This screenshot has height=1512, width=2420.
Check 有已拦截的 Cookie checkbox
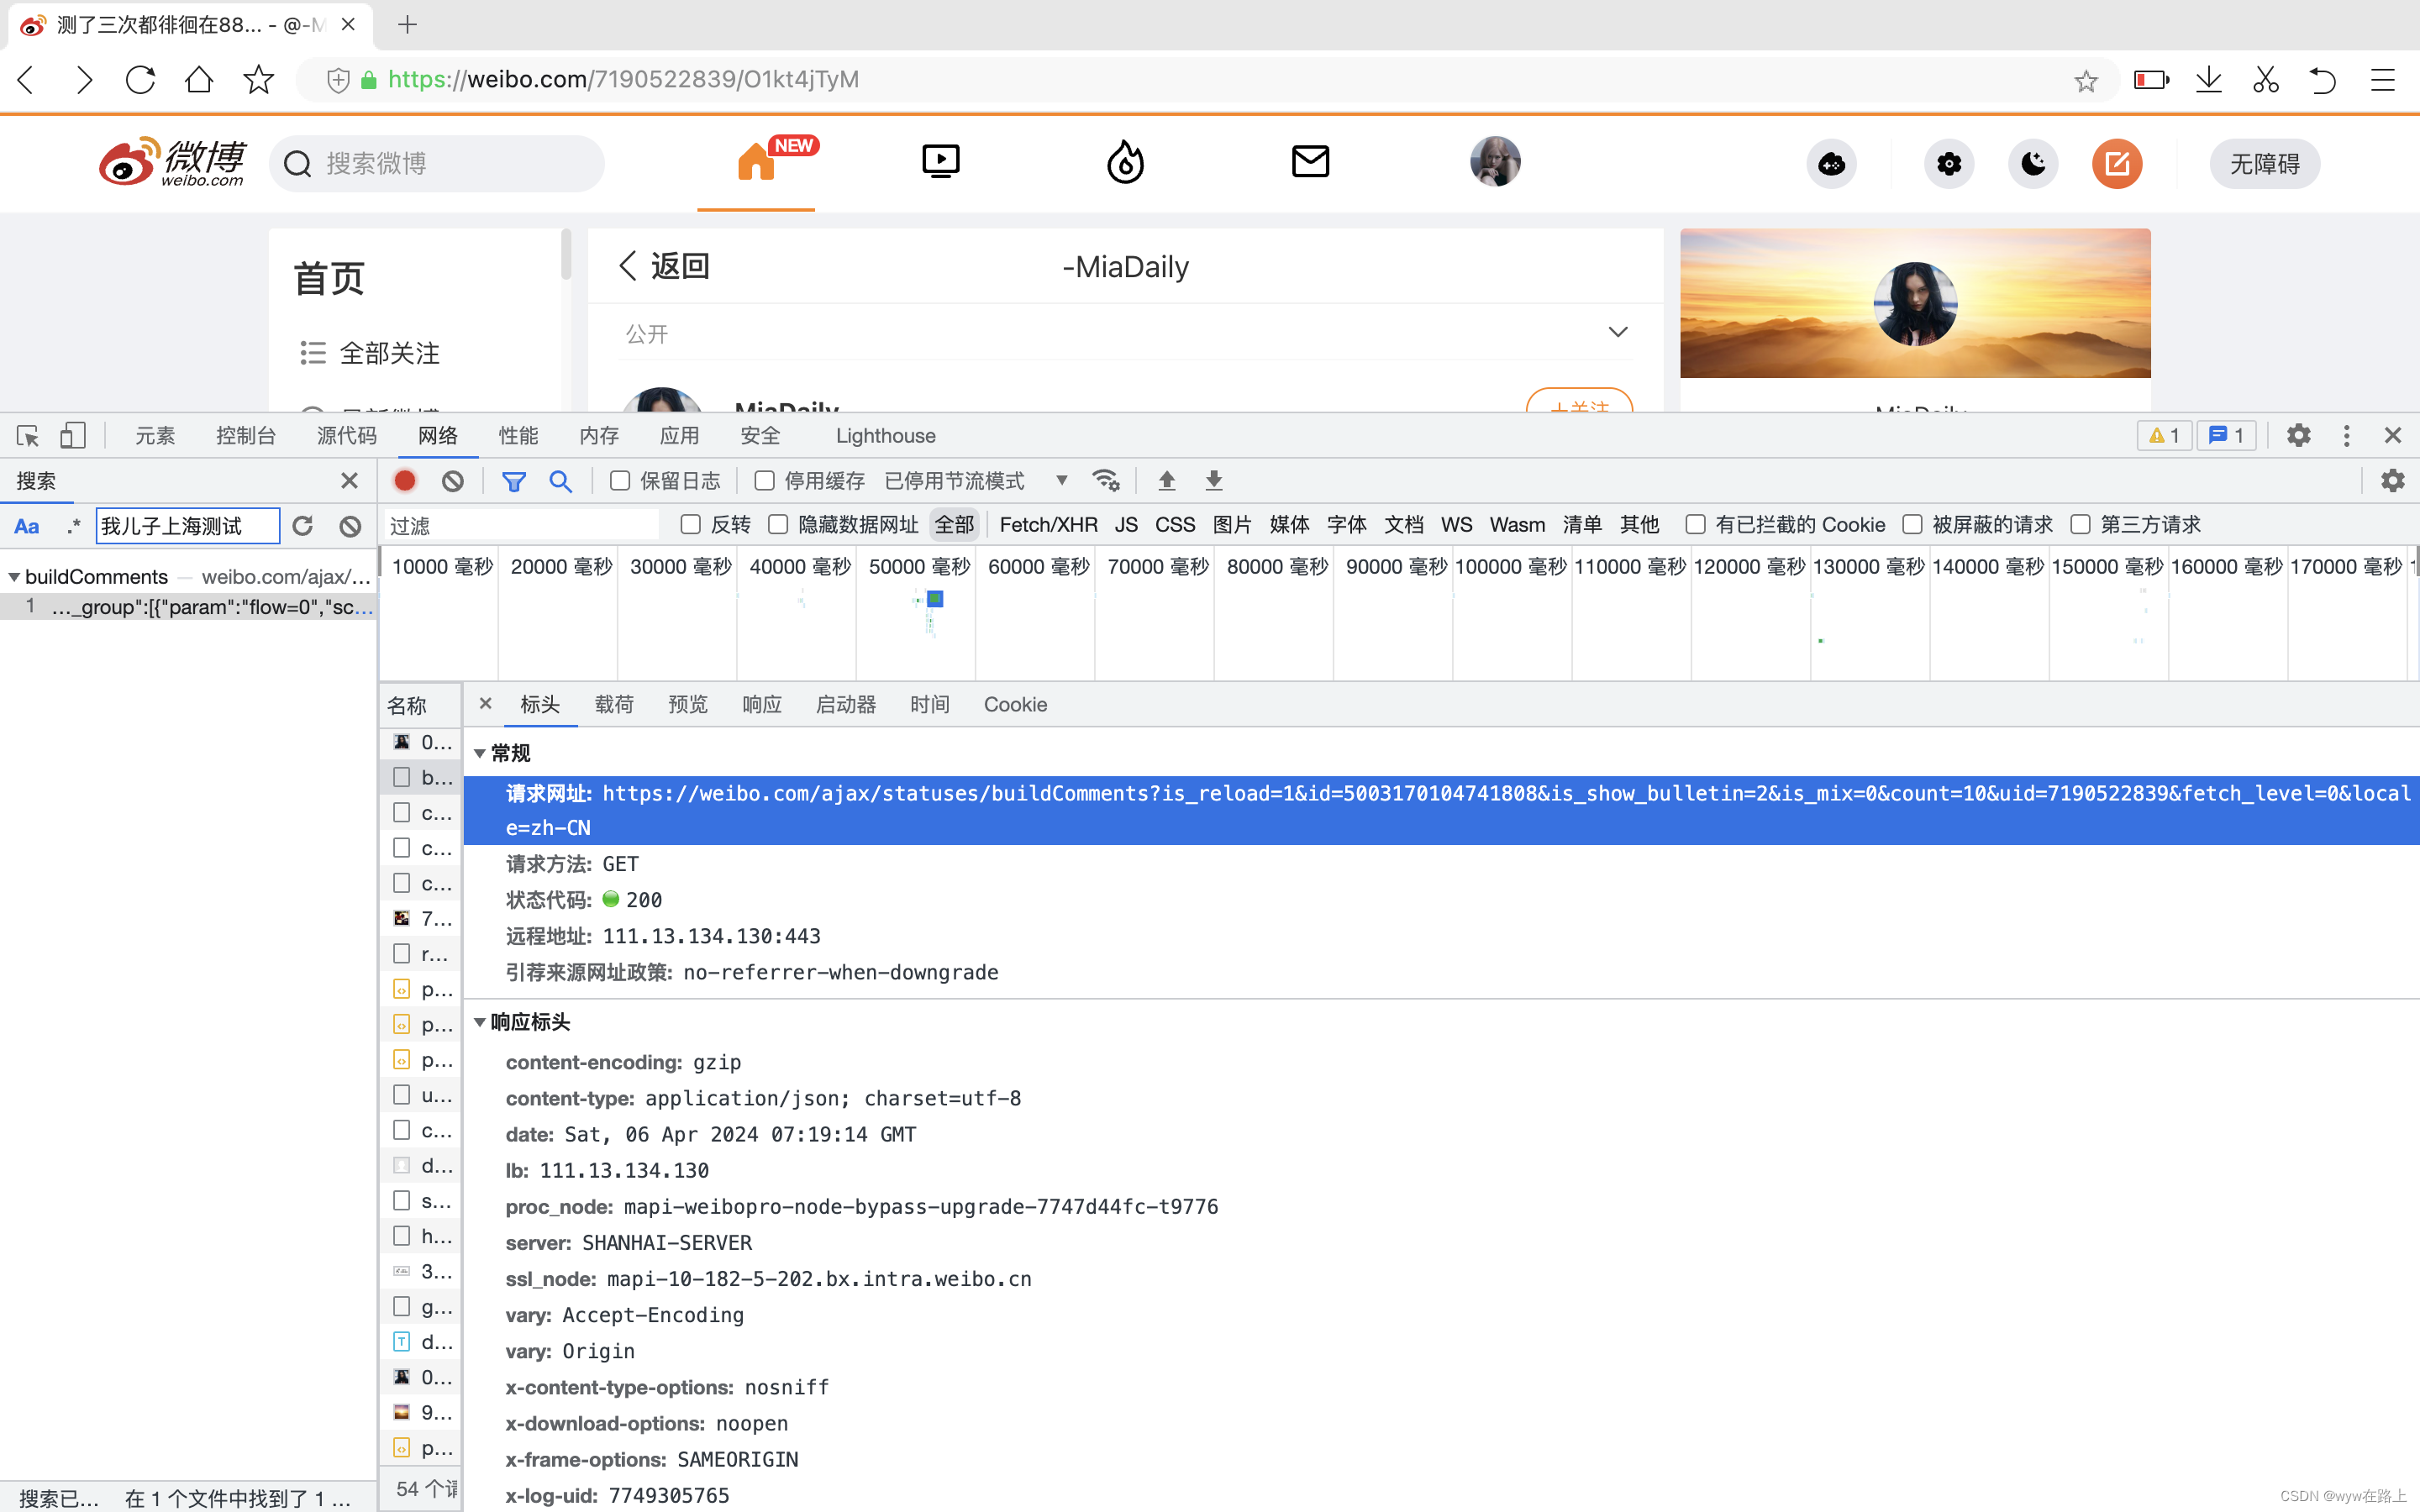pyautogui.click(x=1696, y=525)
